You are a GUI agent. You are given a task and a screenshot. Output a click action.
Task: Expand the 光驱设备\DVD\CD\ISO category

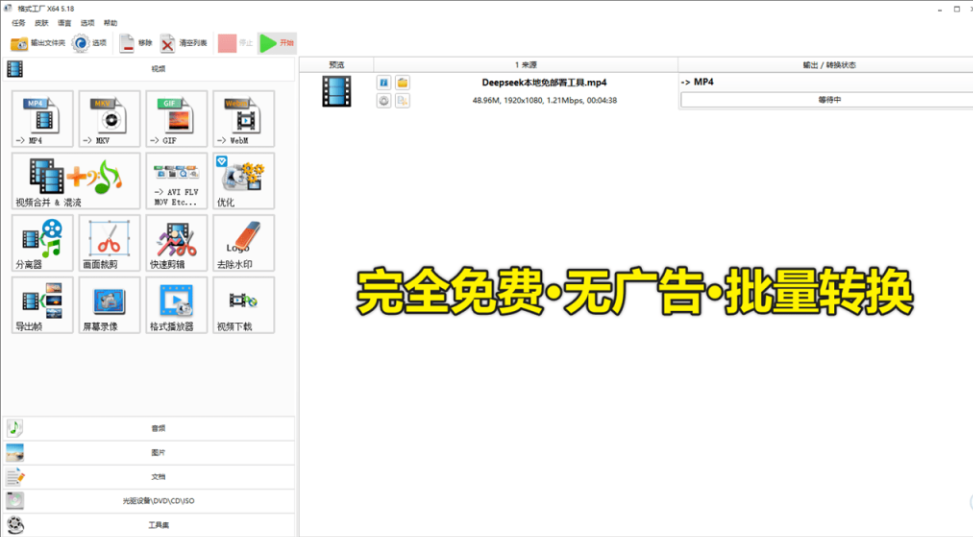[x=149, y=501]
